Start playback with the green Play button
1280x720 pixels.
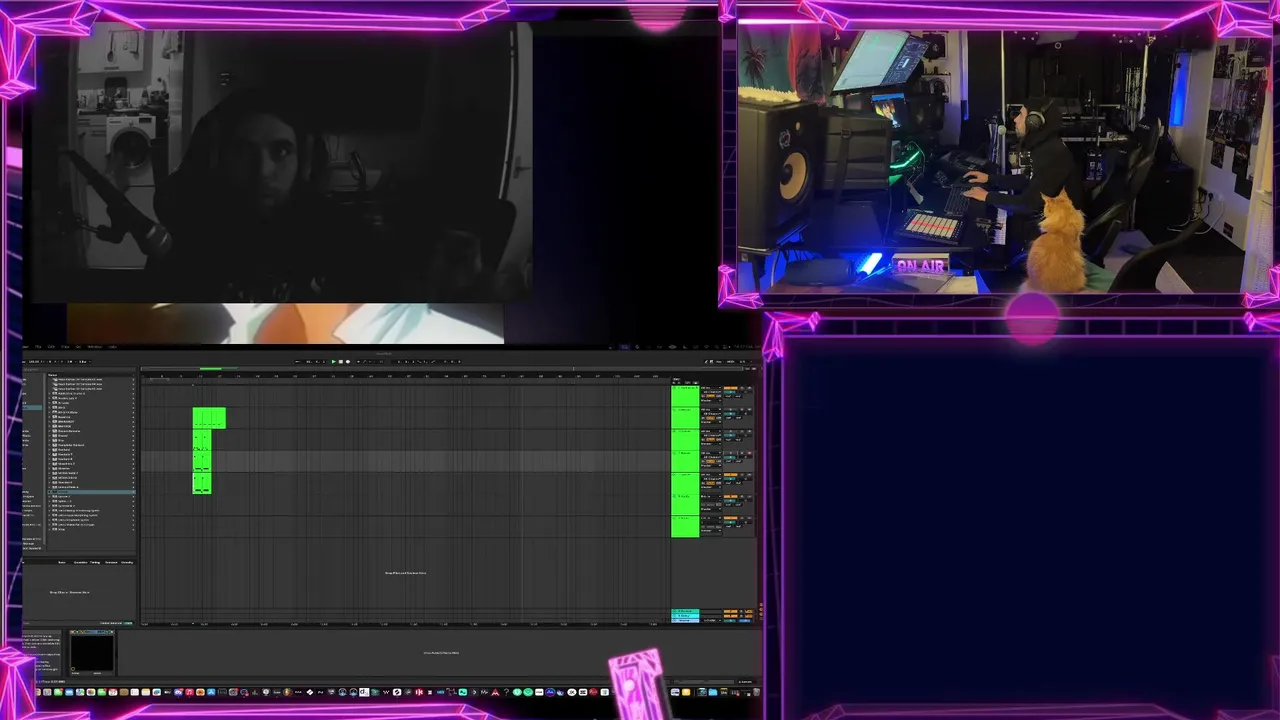(334, 361)
